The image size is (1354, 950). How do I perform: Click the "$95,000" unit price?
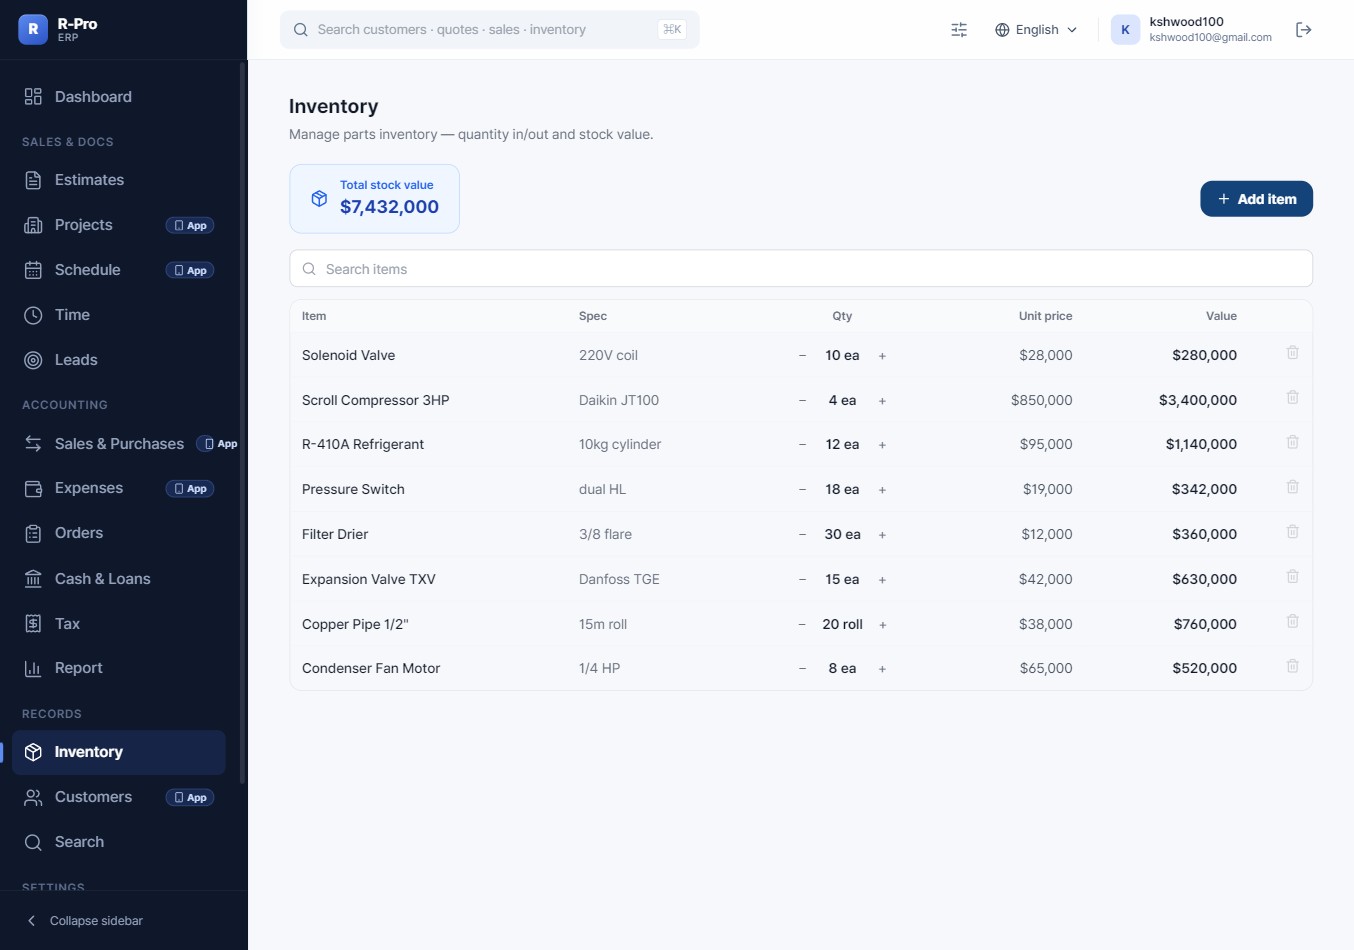coord(1046,444)
